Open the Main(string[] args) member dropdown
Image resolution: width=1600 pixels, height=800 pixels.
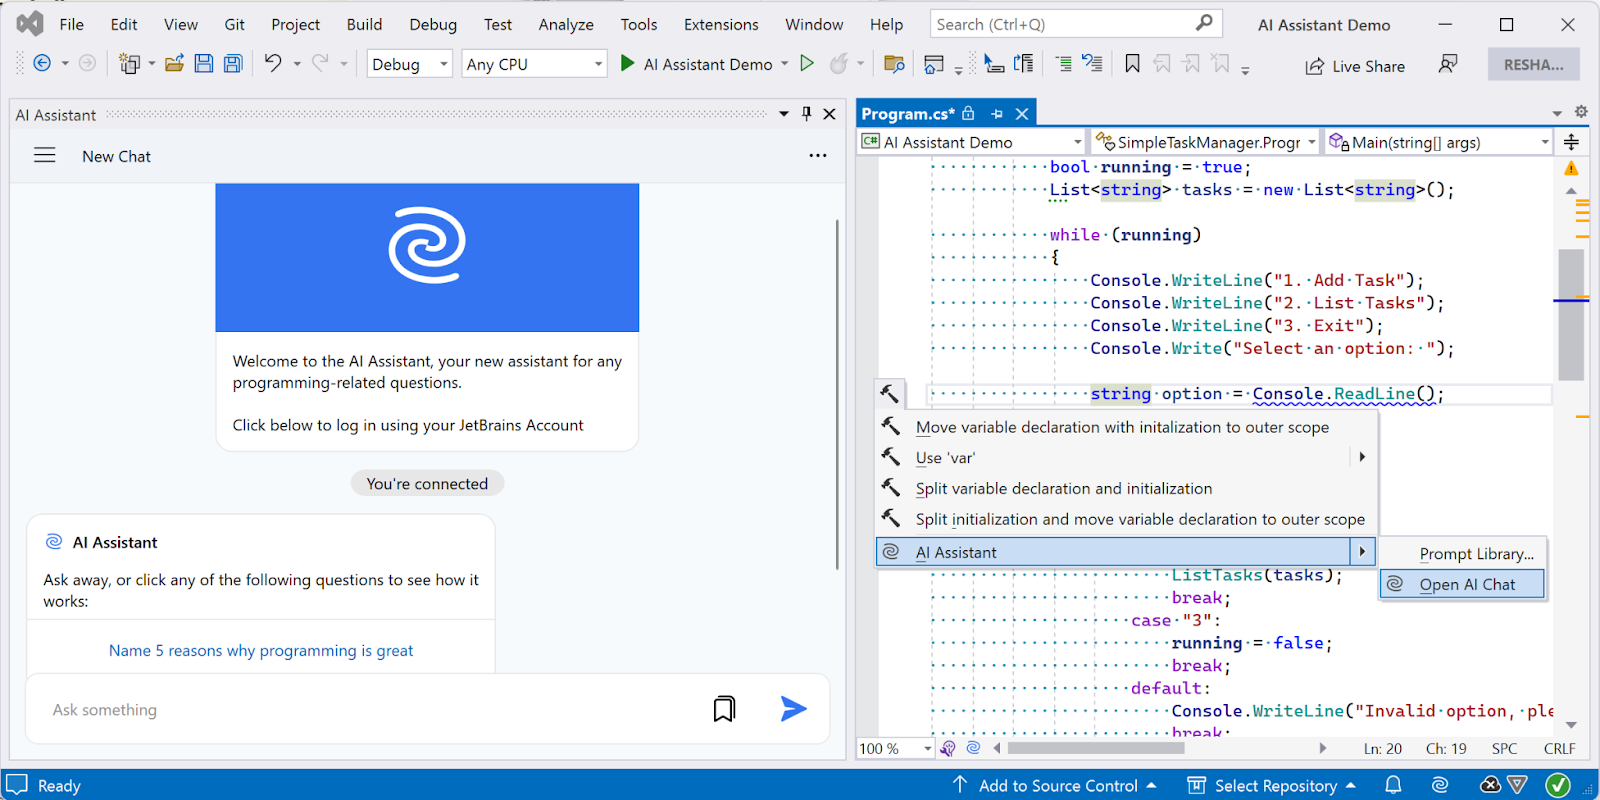(x=1439, y=142)
